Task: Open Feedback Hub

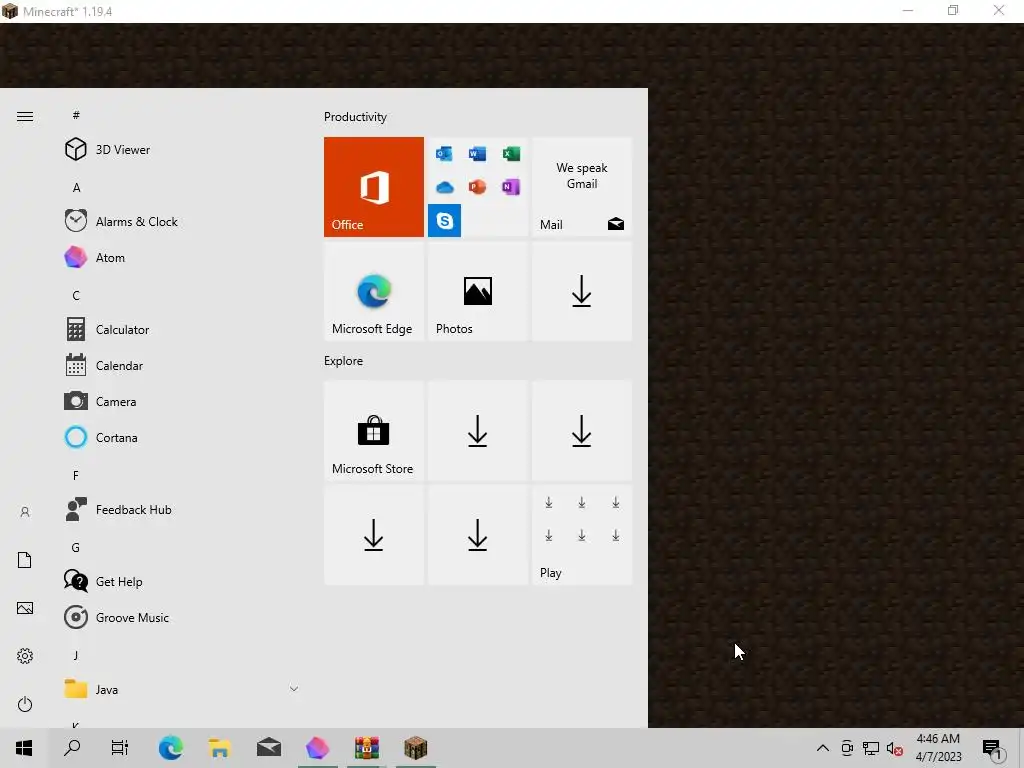Action: point(180,509)
